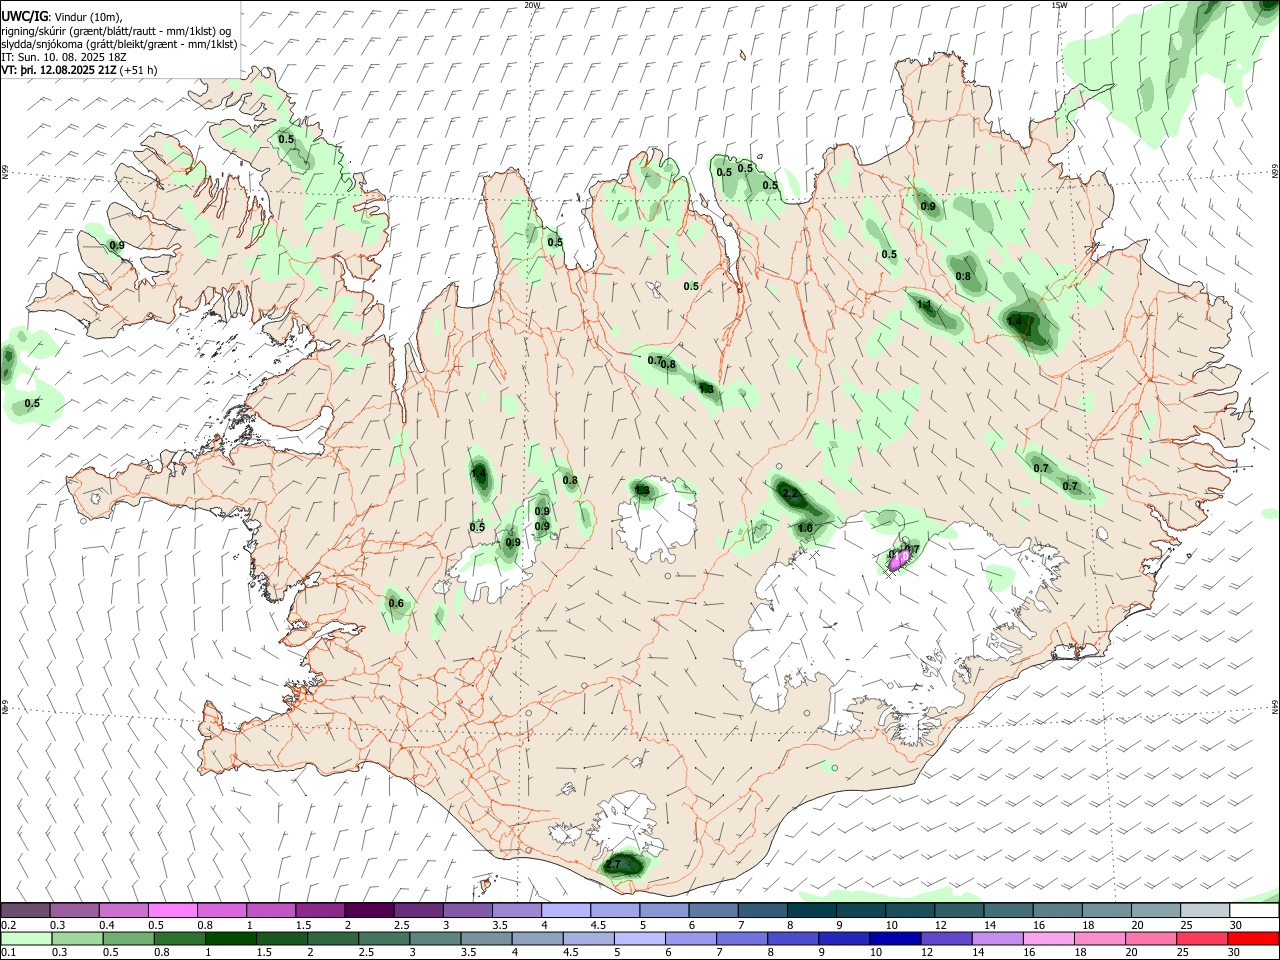Click the palest green lower legend swatch at 0.1
Viewport: 1280px width, 960px height.
click(26, 938)
